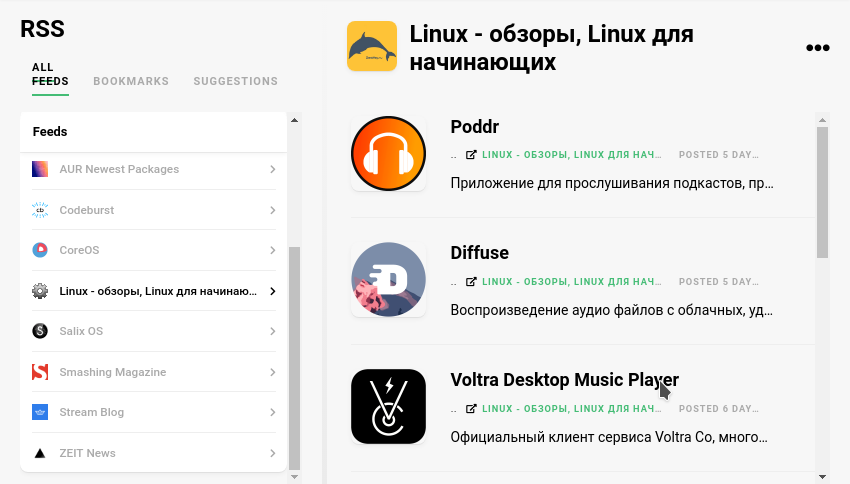This screenshot has height=484, width=850.
Task: Expand CoreOS feed chevron
Action: tap(273, 250)
